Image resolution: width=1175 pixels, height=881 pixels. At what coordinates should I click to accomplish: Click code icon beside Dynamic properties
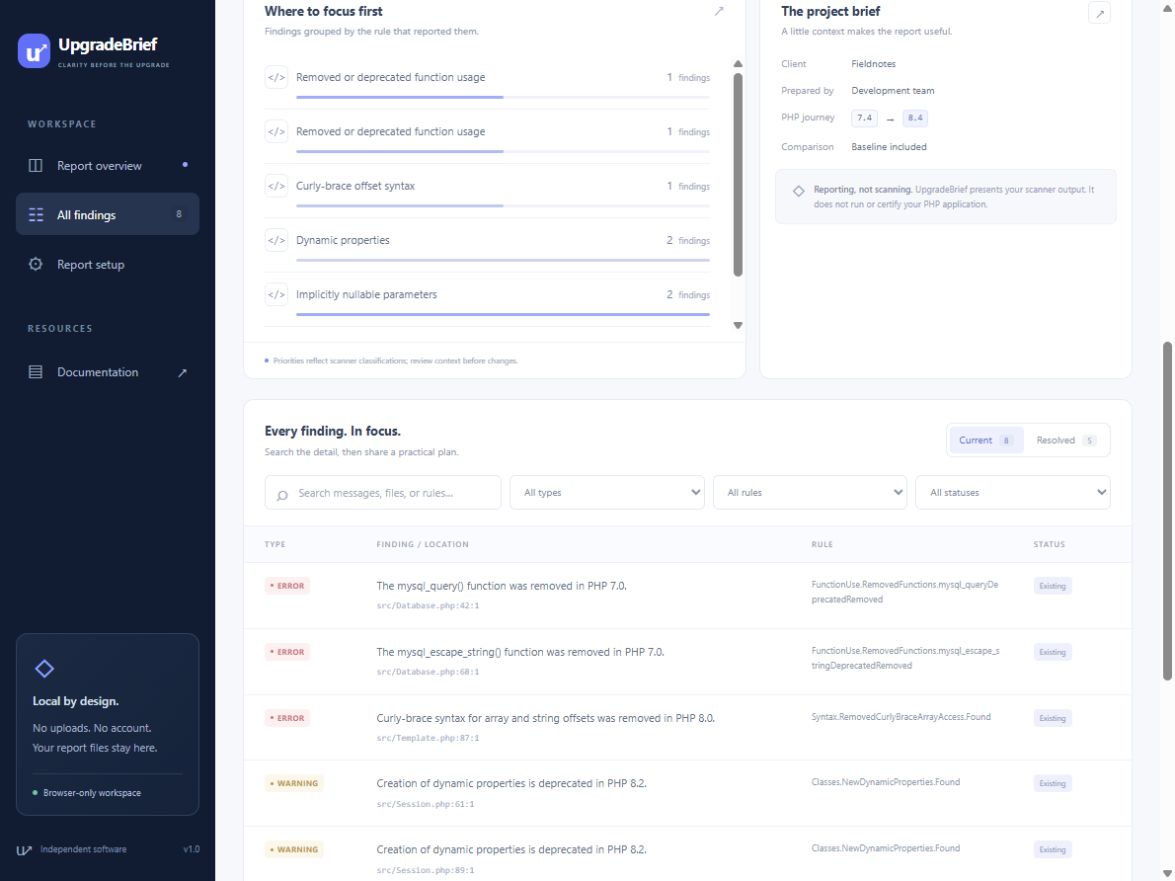coord(277,240)
